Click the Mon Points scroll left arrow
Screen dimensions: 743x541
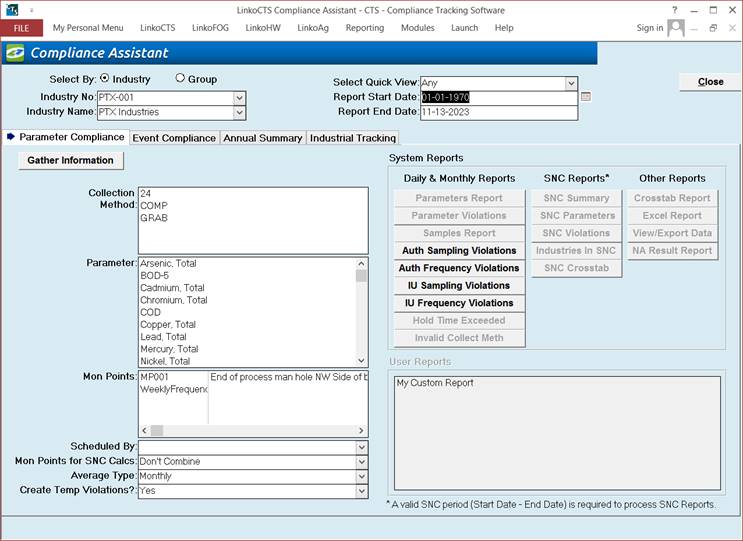[145, 431]
